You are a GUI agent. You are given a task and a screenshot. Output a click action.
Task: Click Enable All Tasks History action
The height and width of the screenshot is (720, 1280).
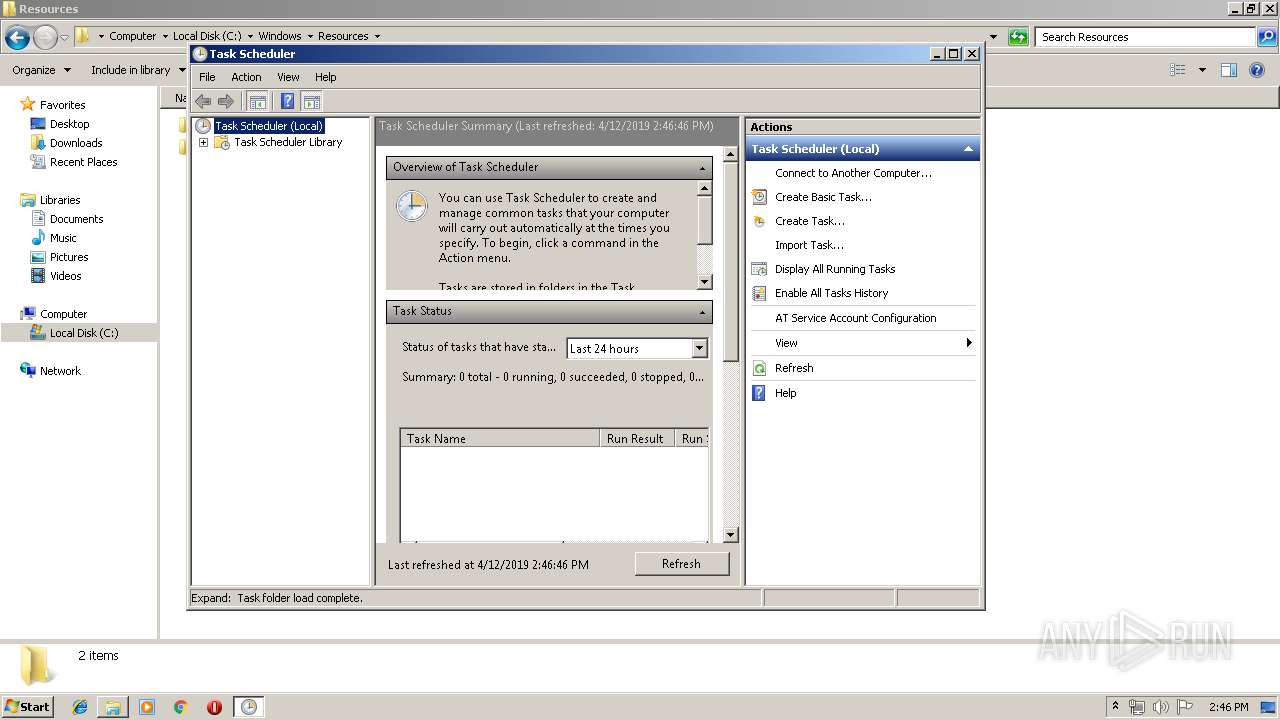tap(831, 293)
